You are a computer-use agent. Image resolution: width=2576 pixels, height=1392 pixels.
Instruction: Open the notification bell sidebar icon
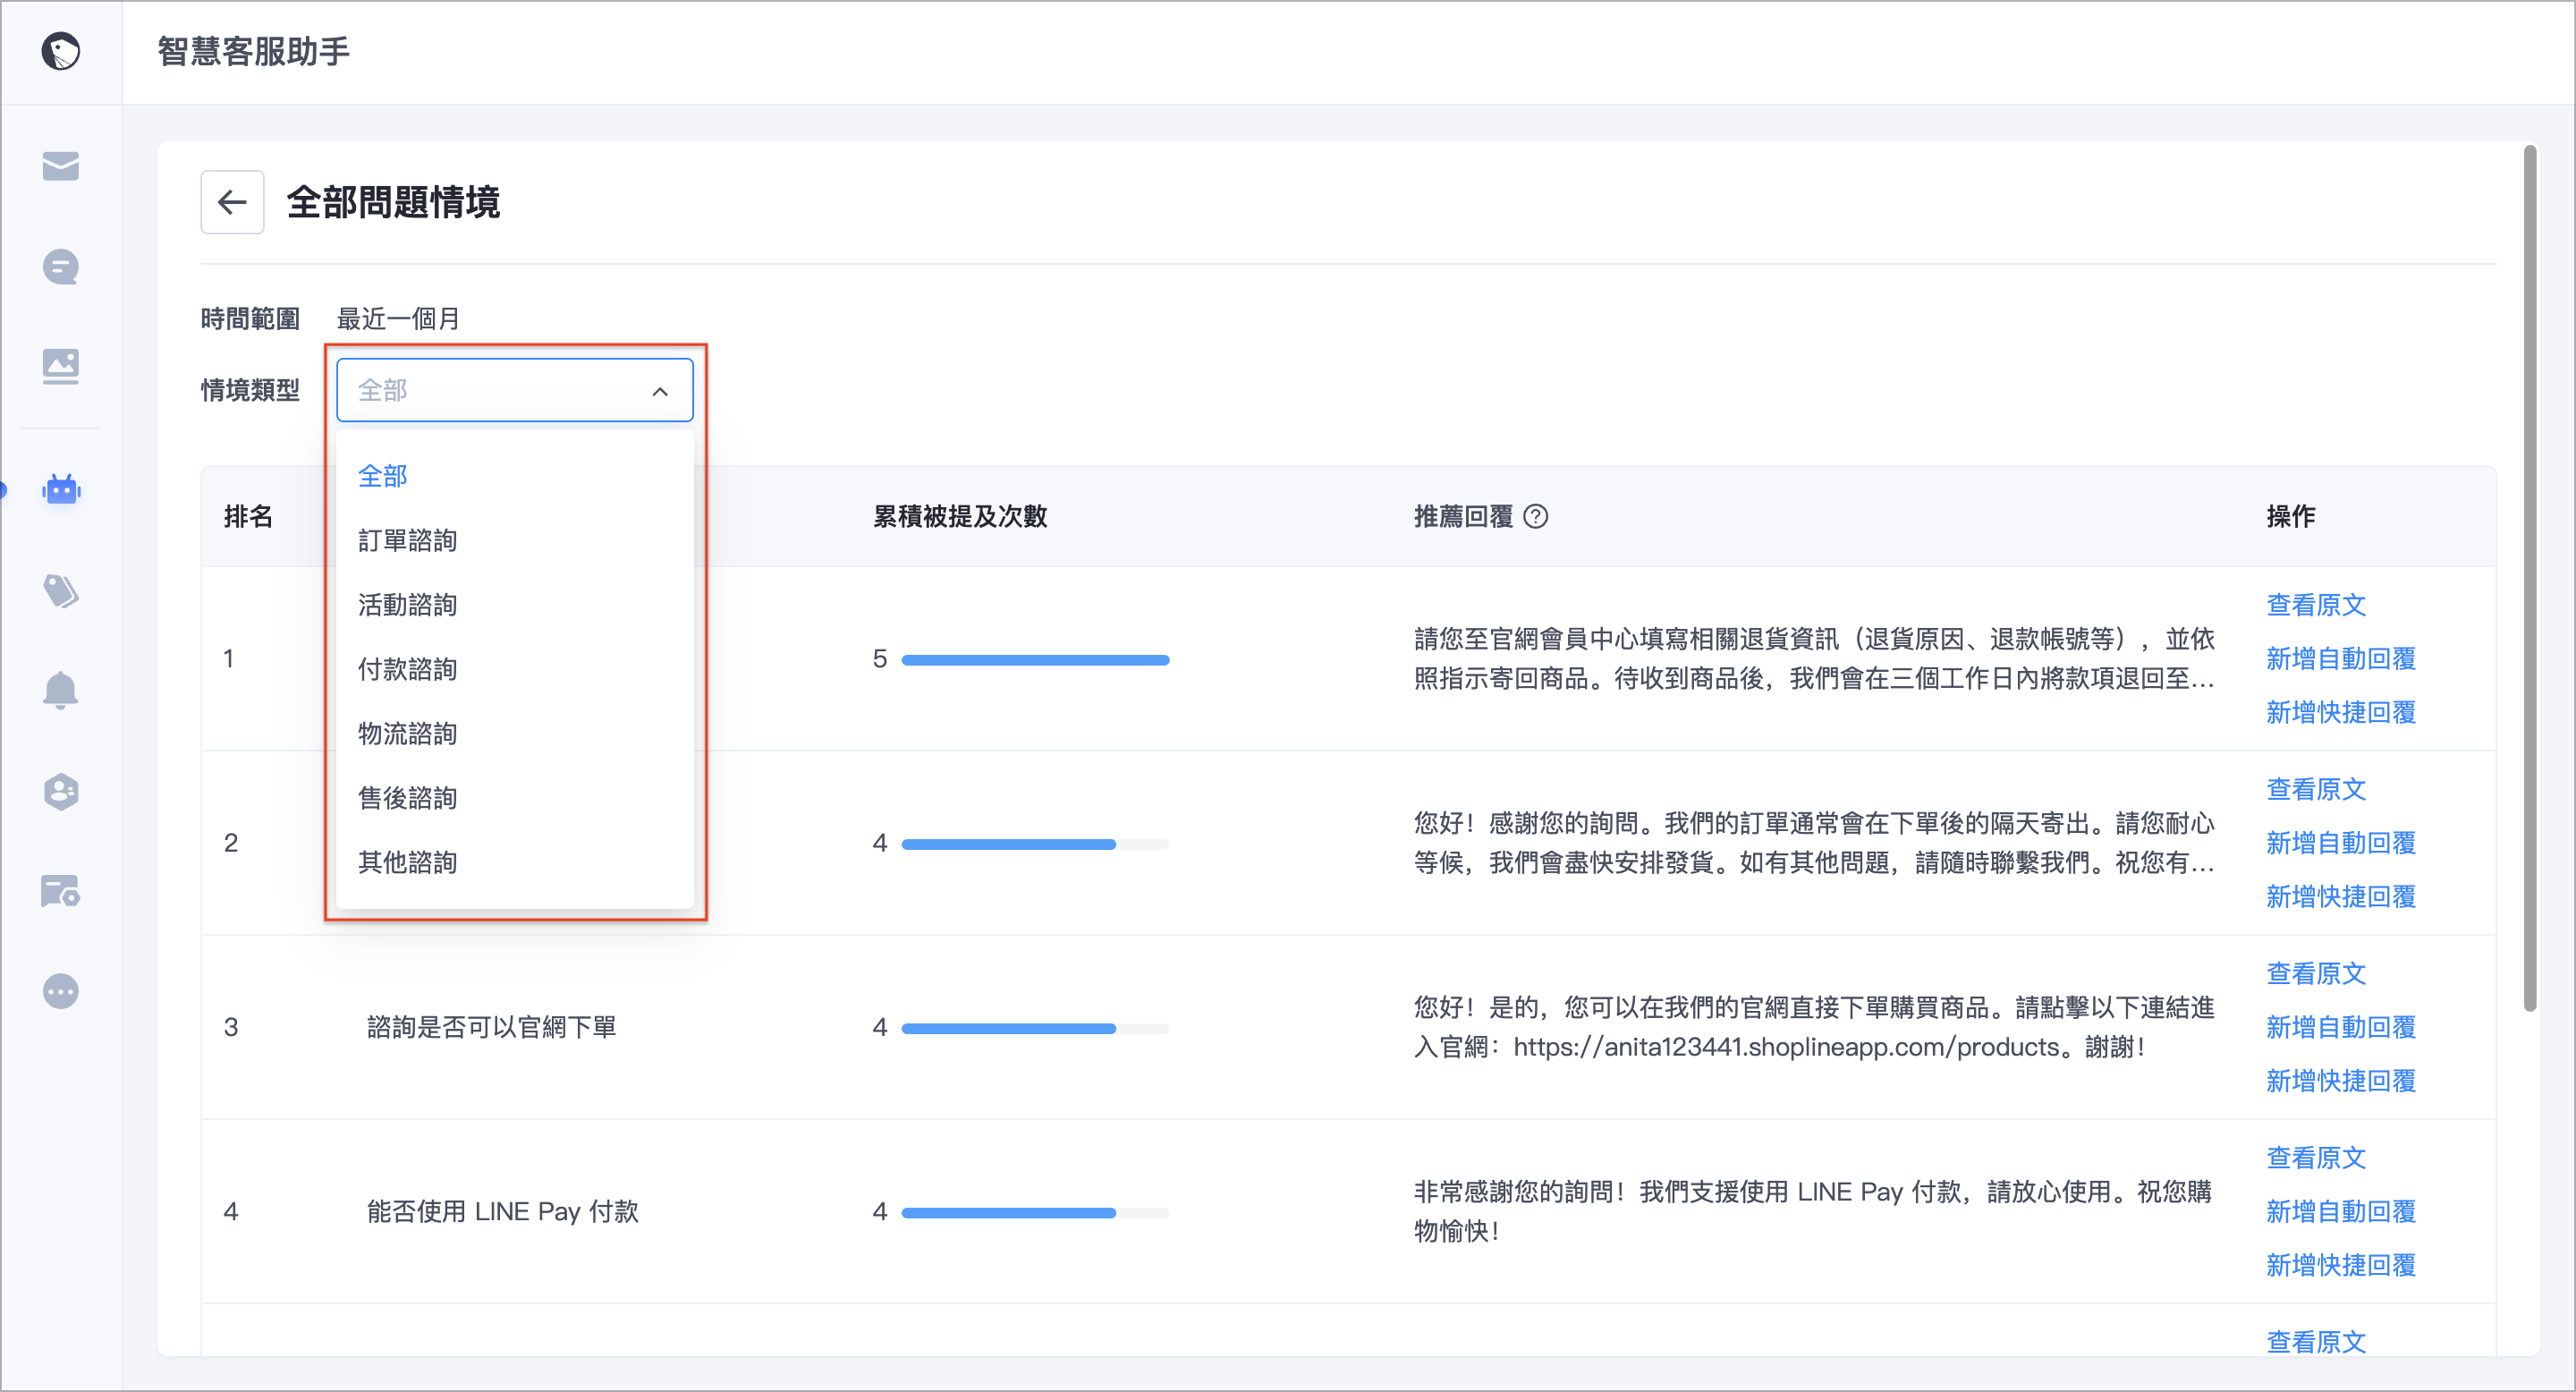(x=61, y=690)
